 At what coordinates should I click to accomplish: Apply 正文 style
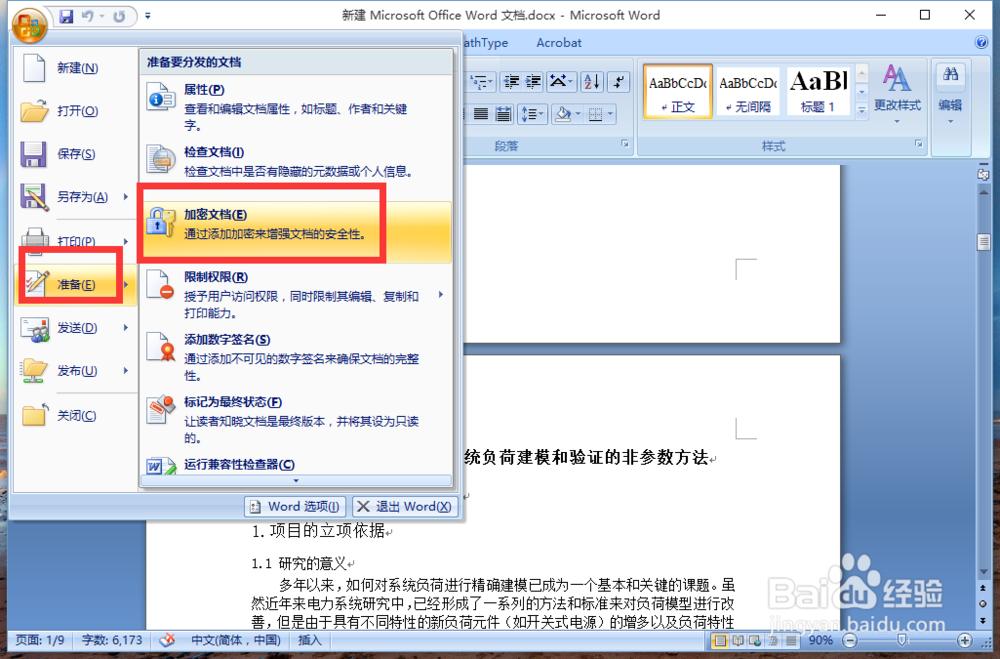click(677, 91)
